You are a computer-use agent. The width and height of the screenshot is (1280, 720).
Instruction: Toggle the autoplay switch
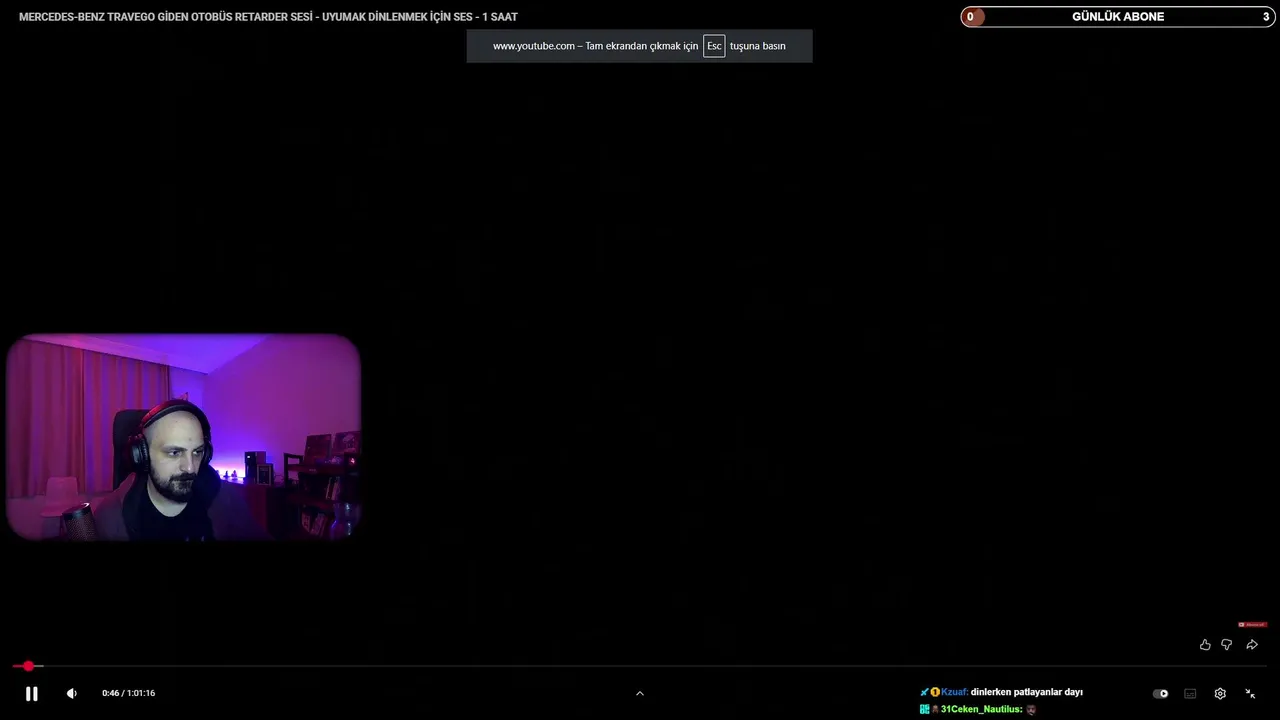pos(1160,693)
